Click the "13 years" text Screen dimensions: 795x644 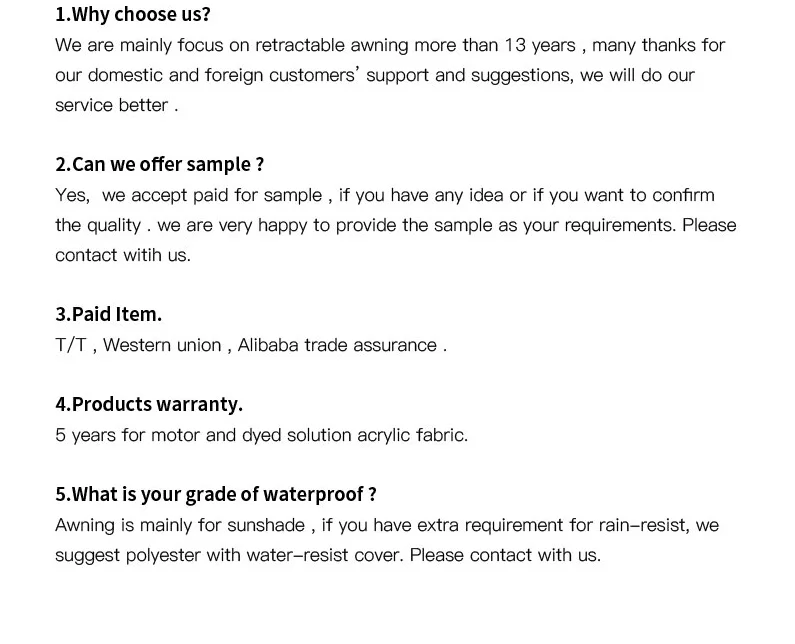pyautogui.click(x=540, y=45)
